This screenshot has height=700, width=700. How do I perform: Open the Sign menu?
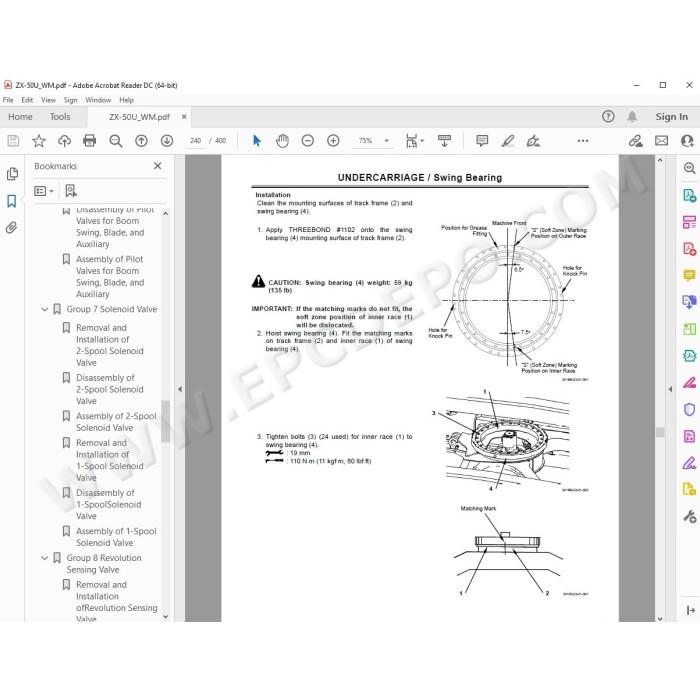[x=70, y=100]
